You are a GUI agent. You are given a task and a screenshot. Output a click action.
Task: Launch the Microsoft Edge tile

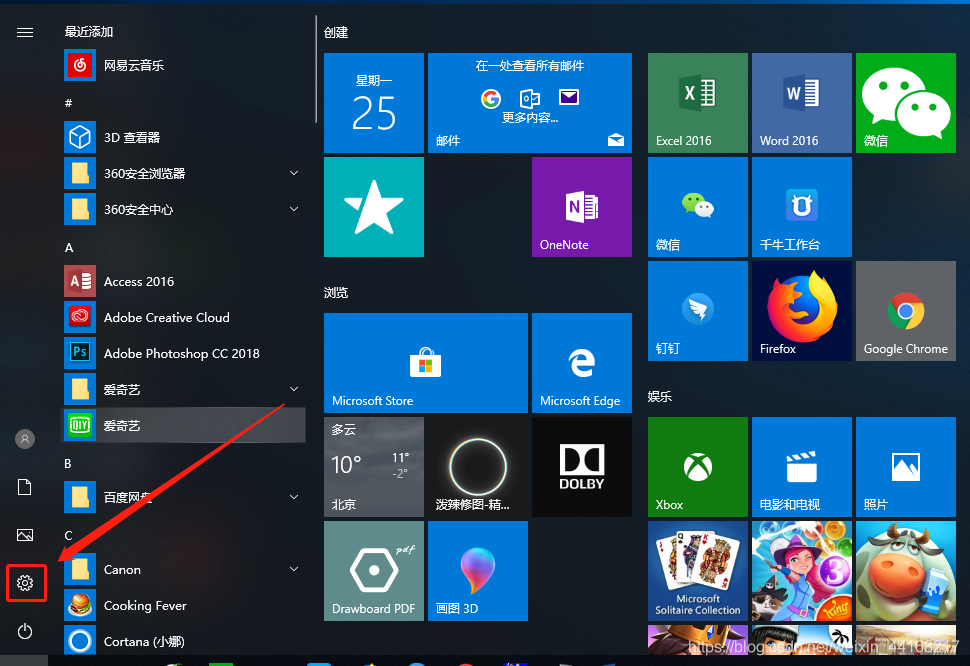tap(582, 362)
